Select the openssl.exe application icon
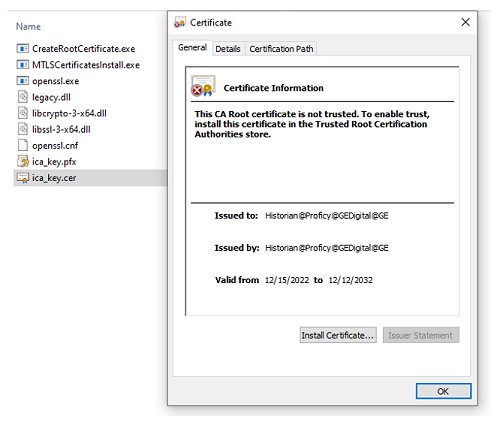The height and width of the screenshot is (422, 491). click(23, 81)
